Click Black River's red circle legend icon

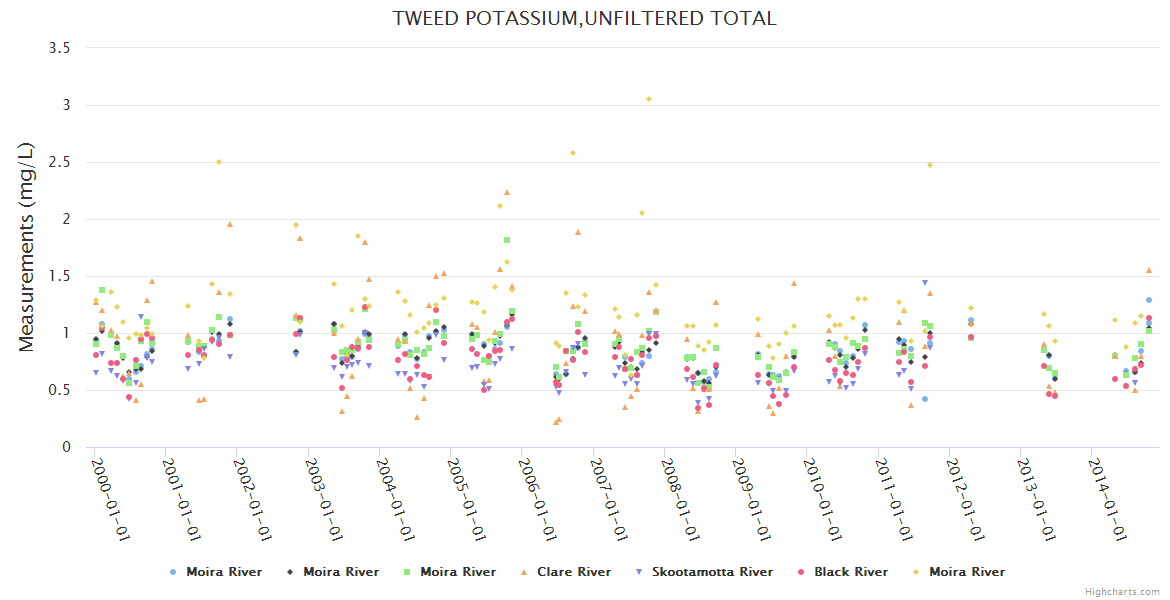(x=801, y=572)
